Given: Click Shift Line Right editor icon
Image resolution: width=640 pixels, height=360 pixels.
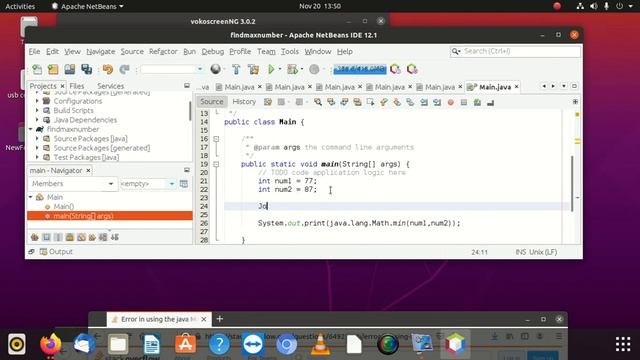Looking at the screenshot, I should coord(437,102).
